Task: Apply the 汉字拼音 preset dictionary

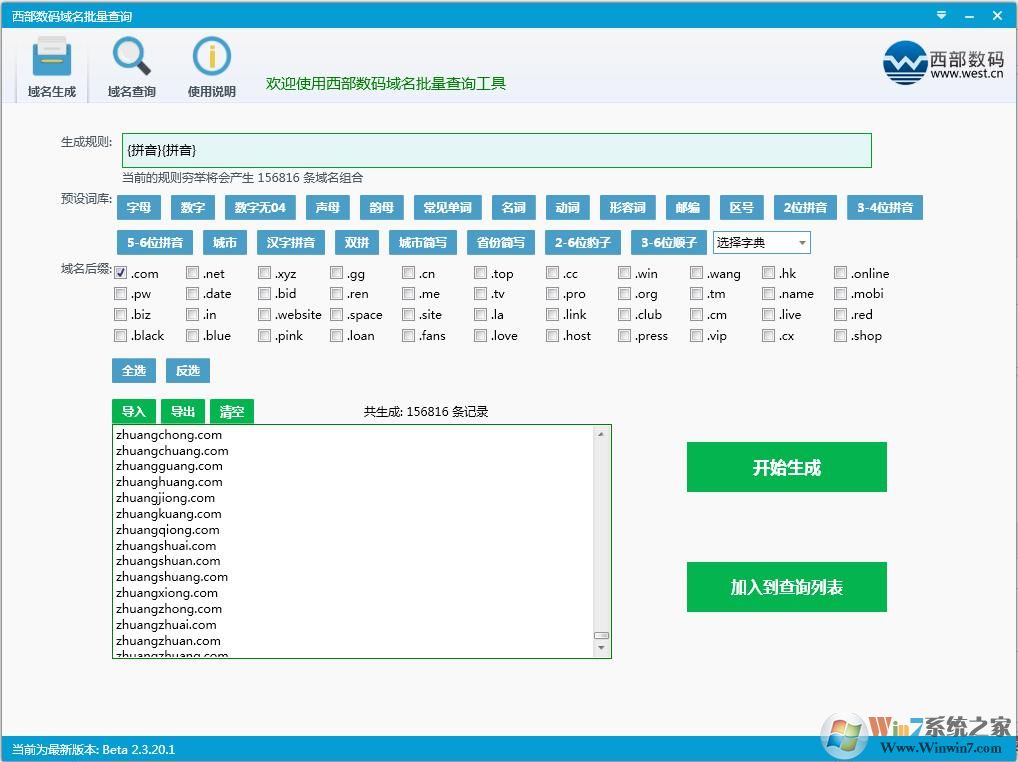Action: [290, 242]
